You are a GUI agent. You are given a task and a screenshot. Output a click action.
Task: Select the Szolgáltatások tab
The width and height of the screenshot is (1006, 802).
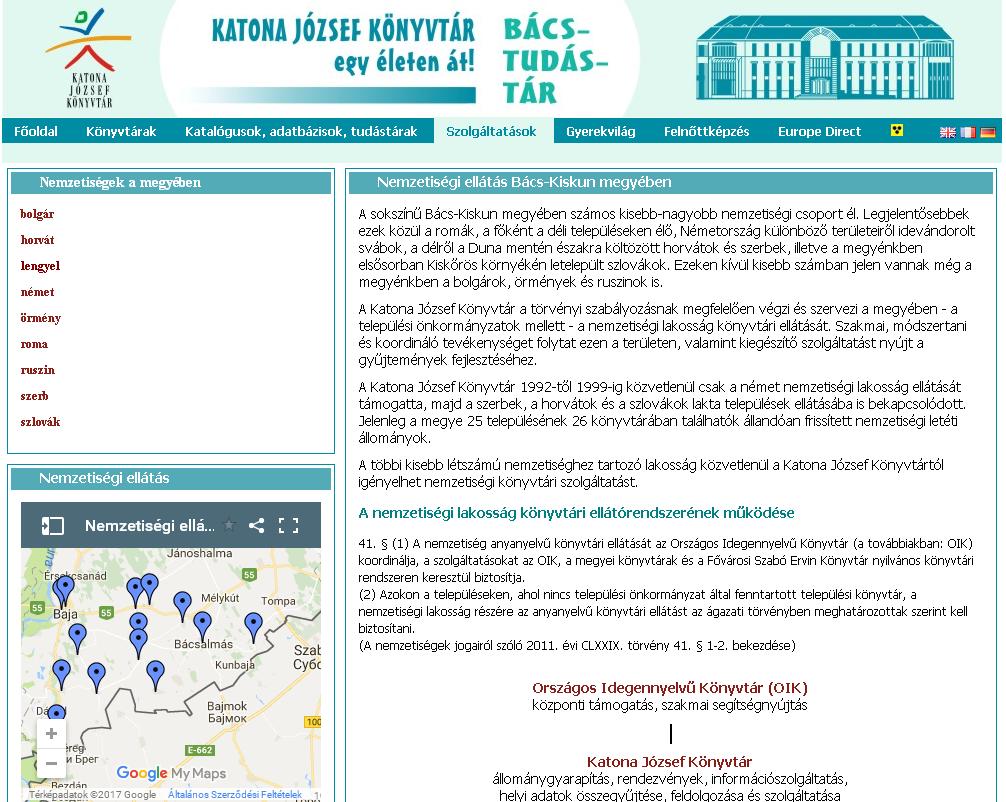click(x=491, y=132)
